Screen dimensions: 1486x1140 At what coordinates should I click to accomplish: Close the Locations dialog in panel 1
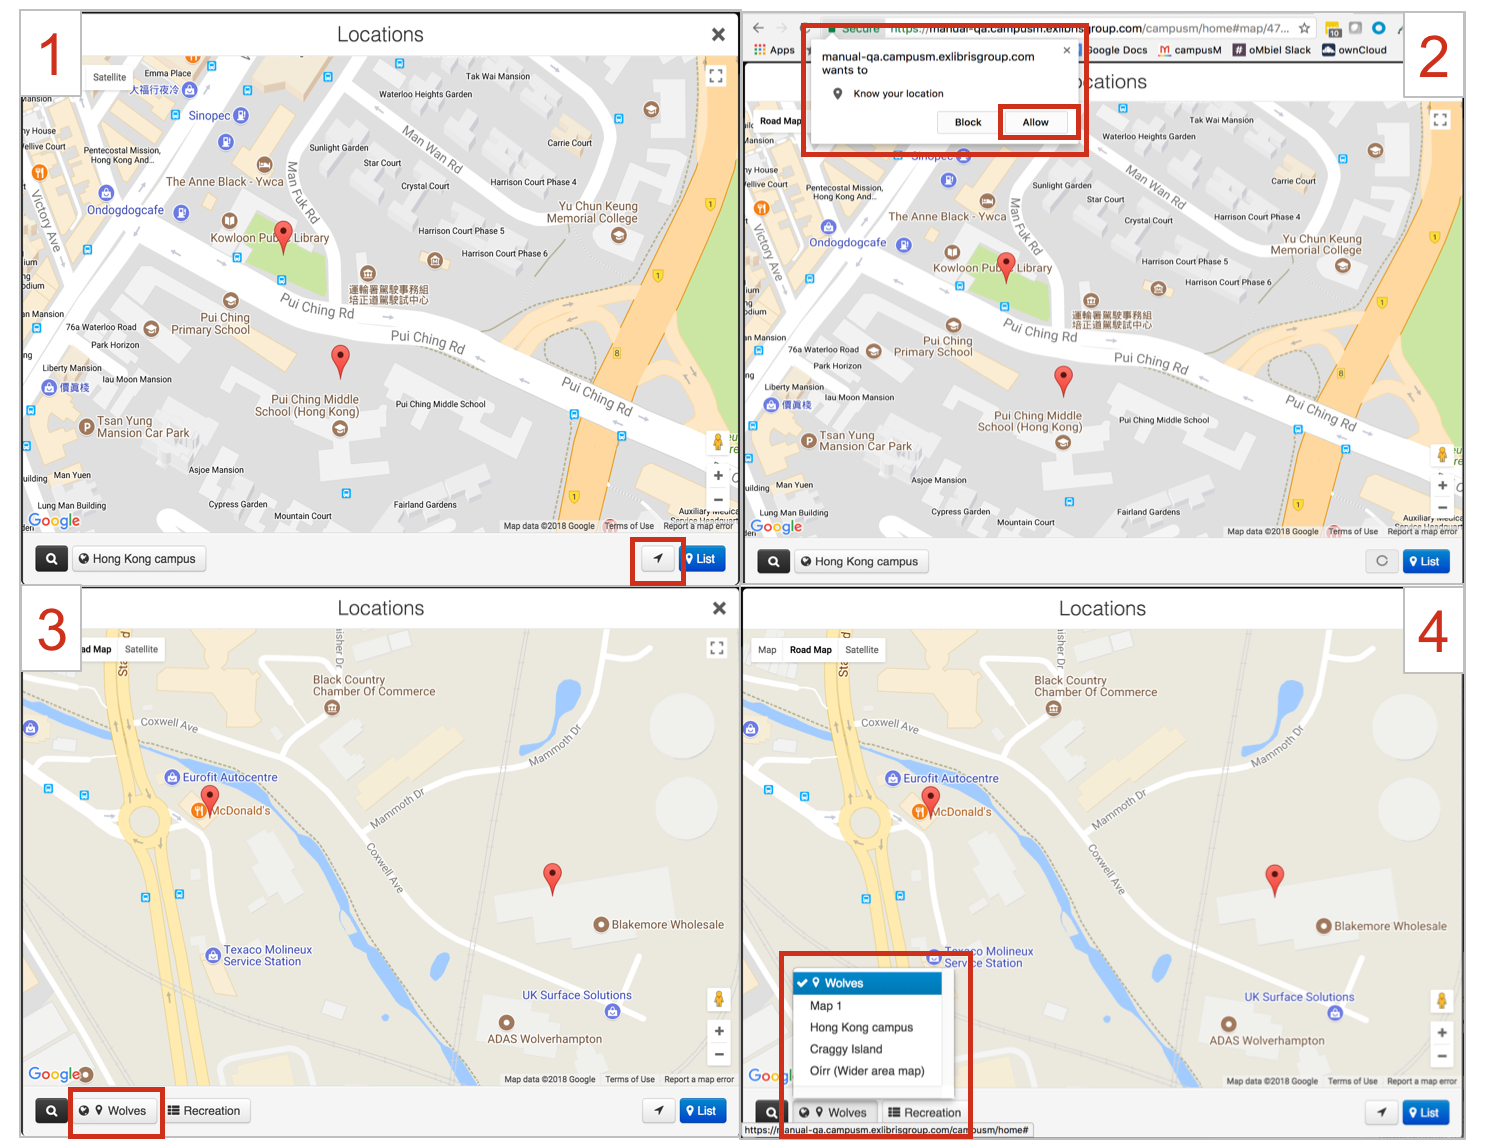[x=718, y=35]
